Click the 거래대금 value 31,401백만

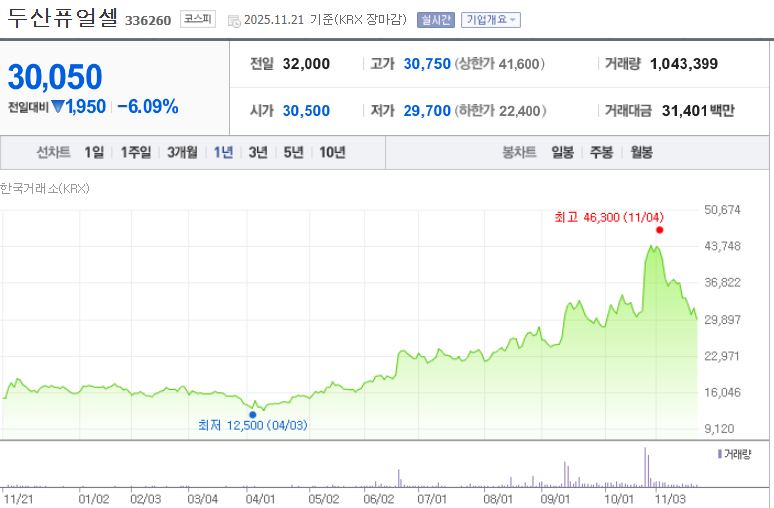point(698,111)
